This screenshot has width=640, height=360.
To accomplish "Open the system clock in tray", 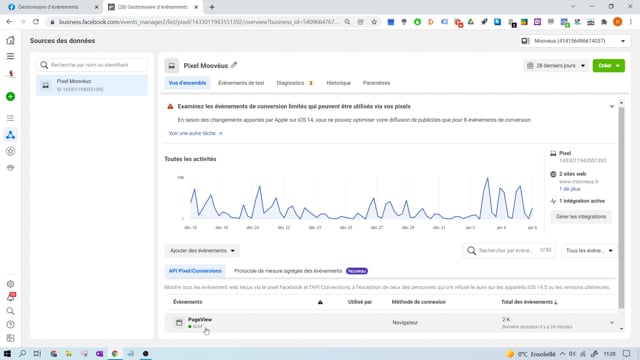I will point(609,354).
